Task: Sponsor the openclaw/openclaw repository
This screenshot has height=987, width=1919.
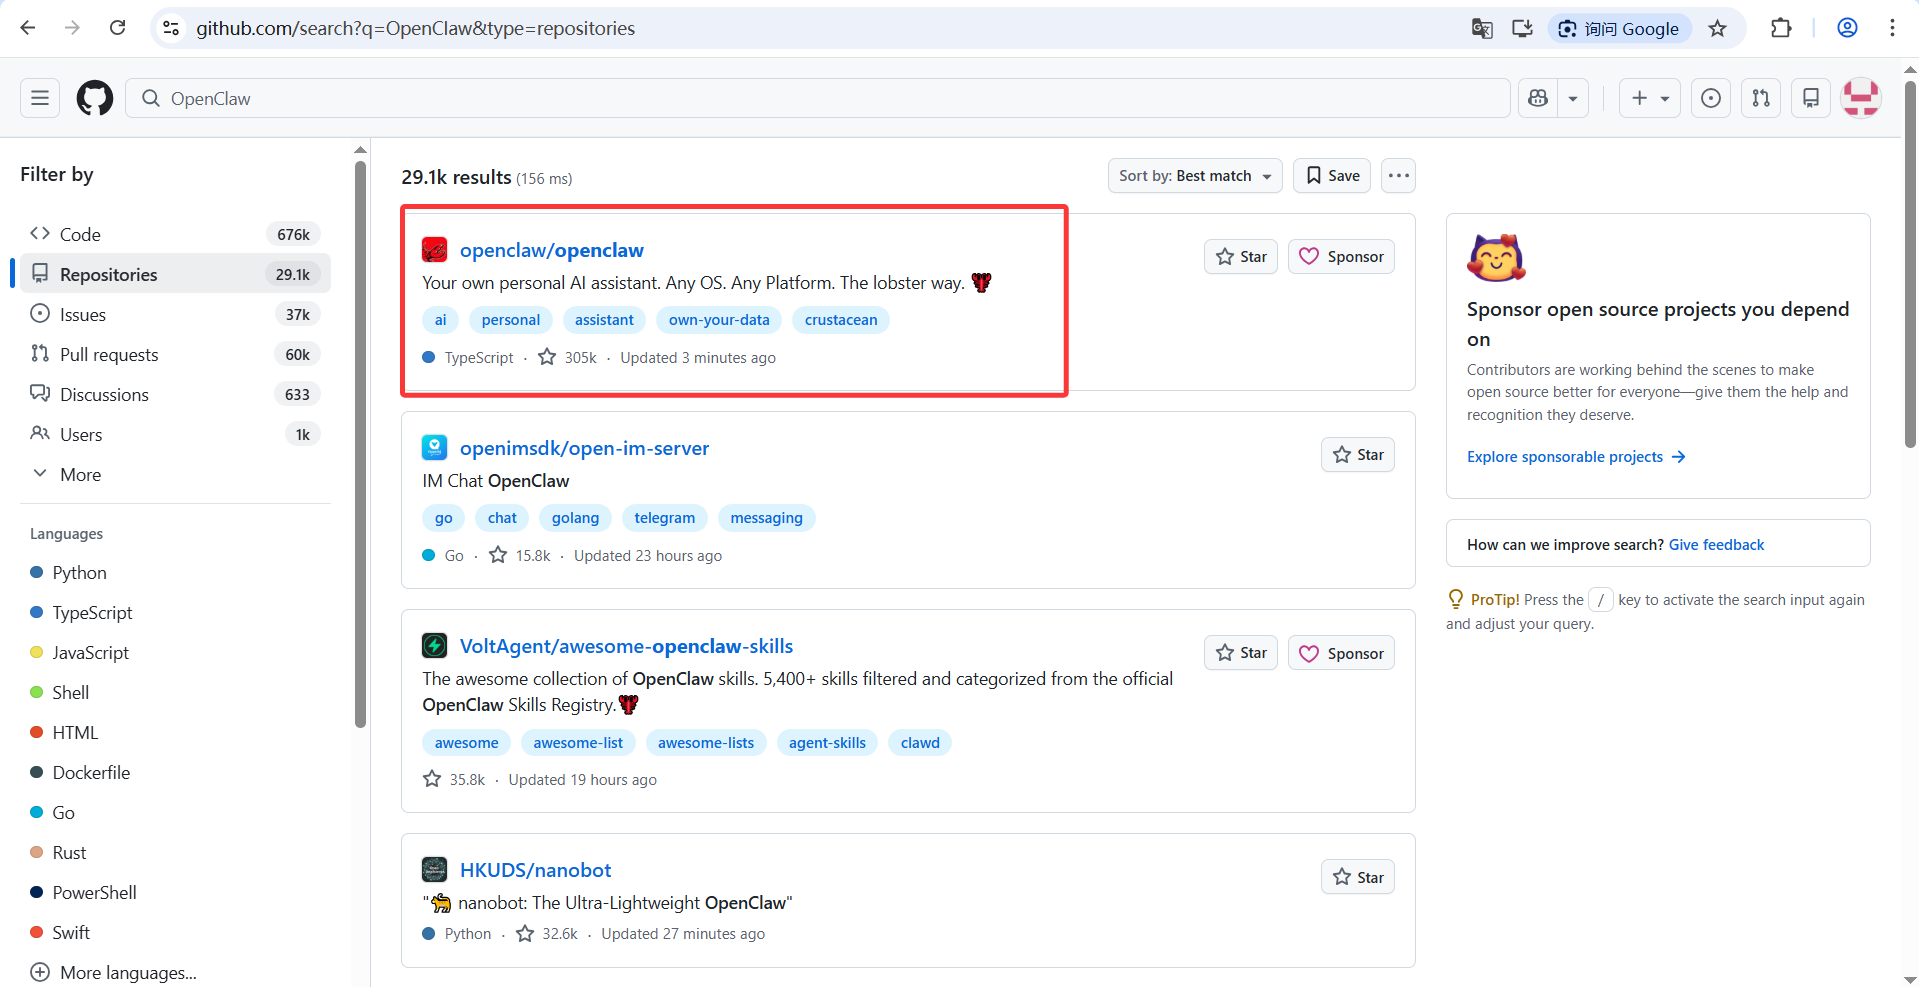Action: 1341,257
